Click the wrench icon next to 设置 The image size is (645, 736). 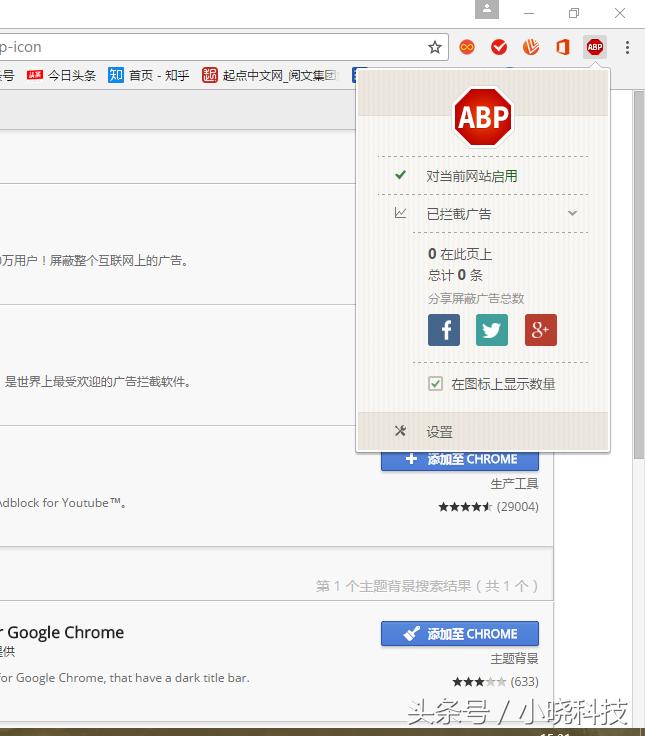point(400,431)
